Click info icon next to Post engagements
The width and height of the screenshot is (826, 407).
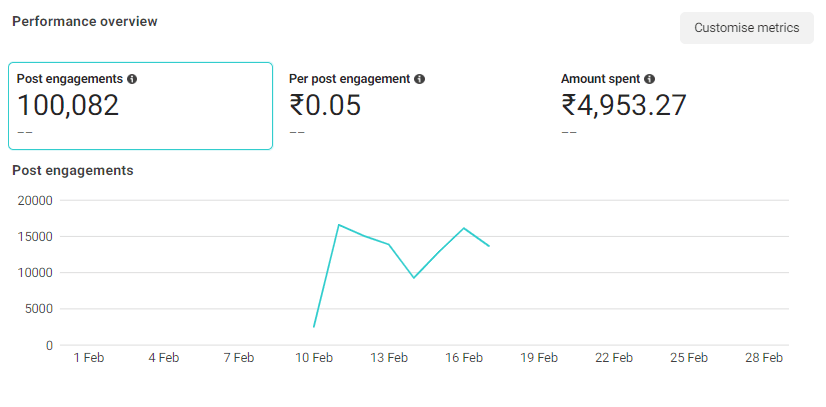tap(132, 79)
